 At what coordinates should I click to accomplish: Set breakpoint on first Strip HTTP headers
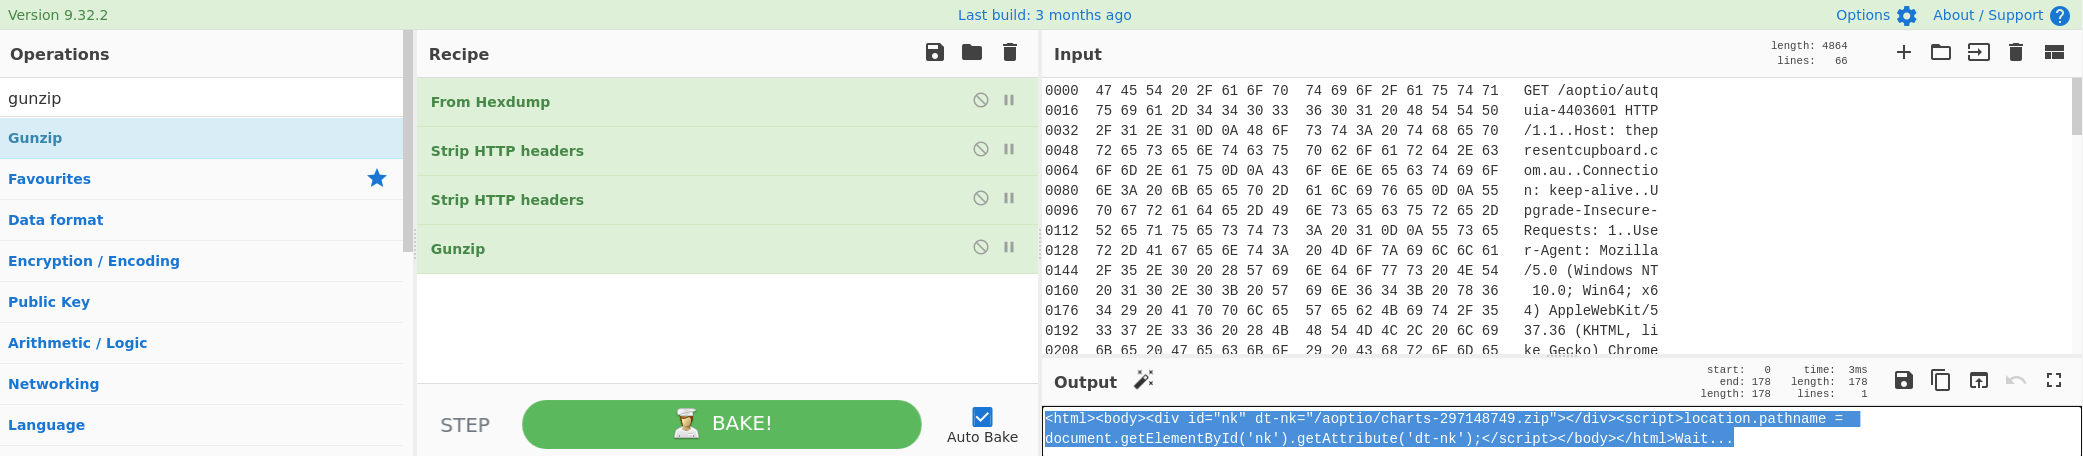pyautogui.click(x=1009, y=149)
